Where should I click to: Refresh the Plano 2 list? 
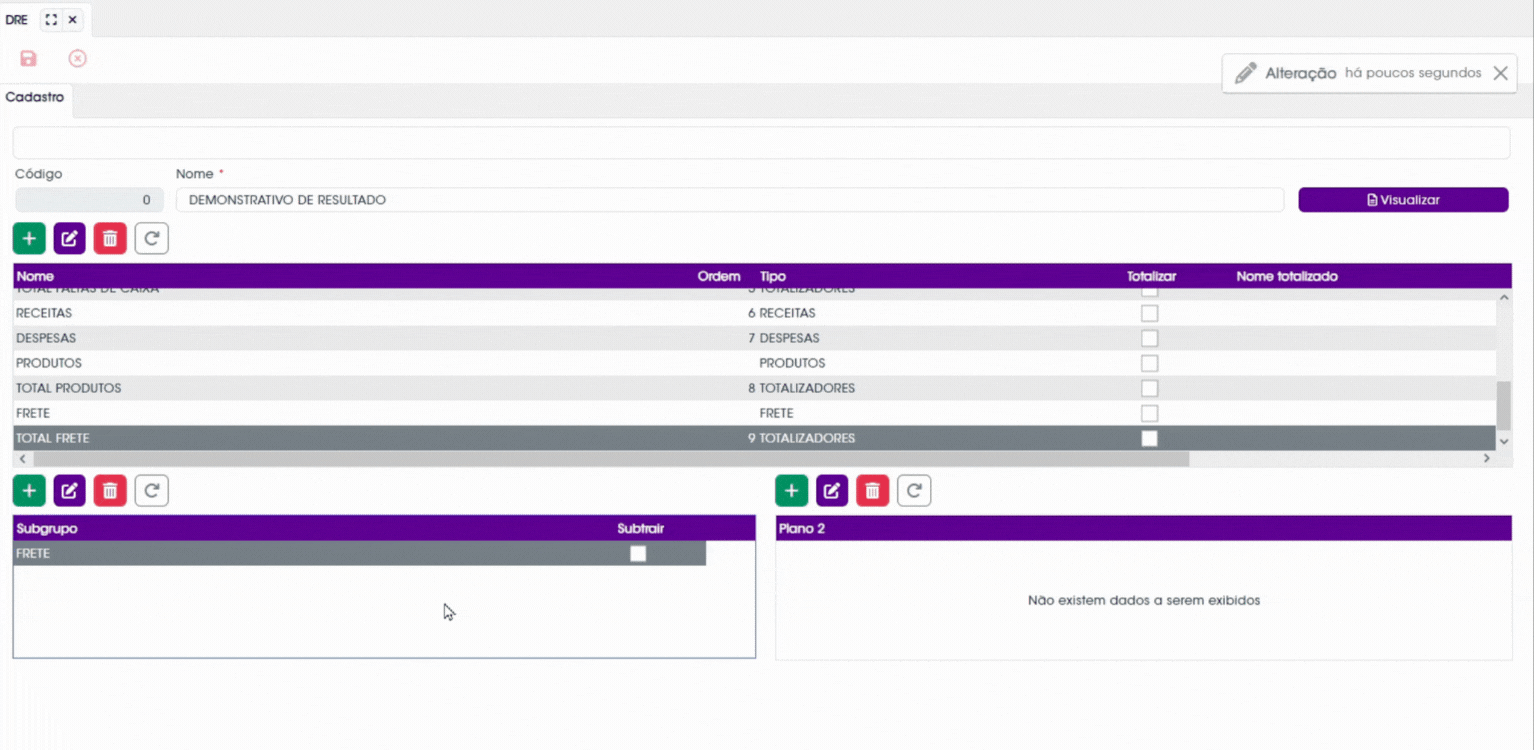[914, 490]
